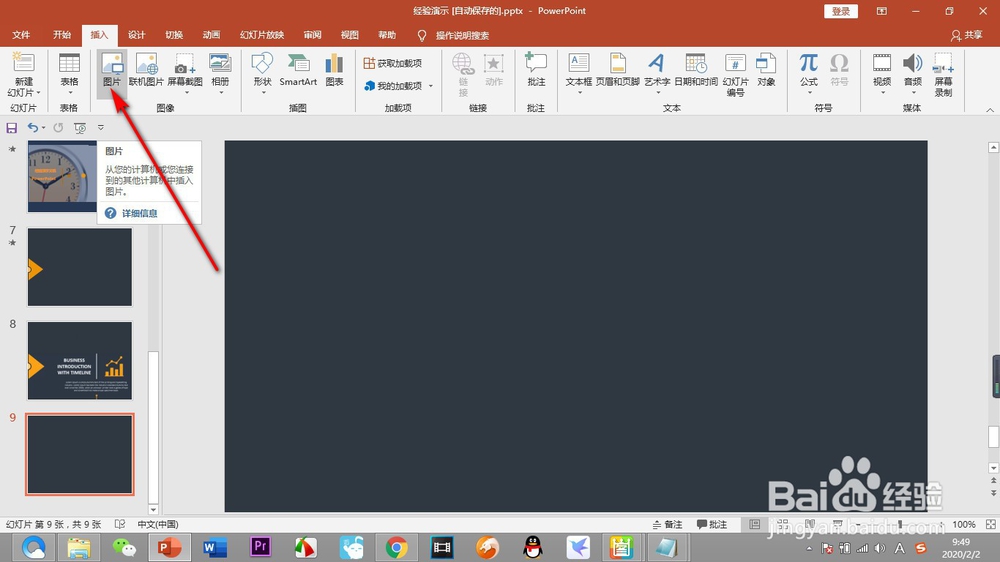Switch to the 开始 (Home) tab

(62, 35)
